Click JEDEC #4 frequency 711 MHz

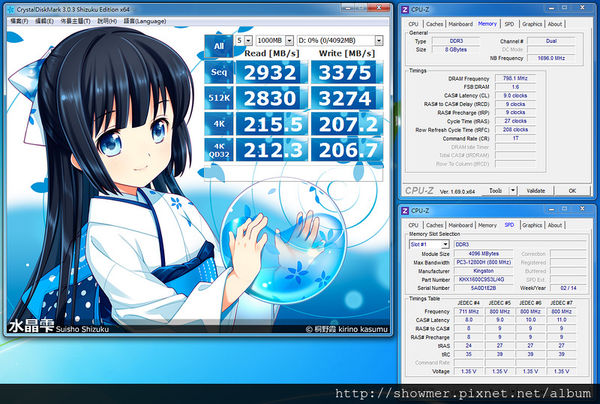pyautogui.click(x=469, y=311)
